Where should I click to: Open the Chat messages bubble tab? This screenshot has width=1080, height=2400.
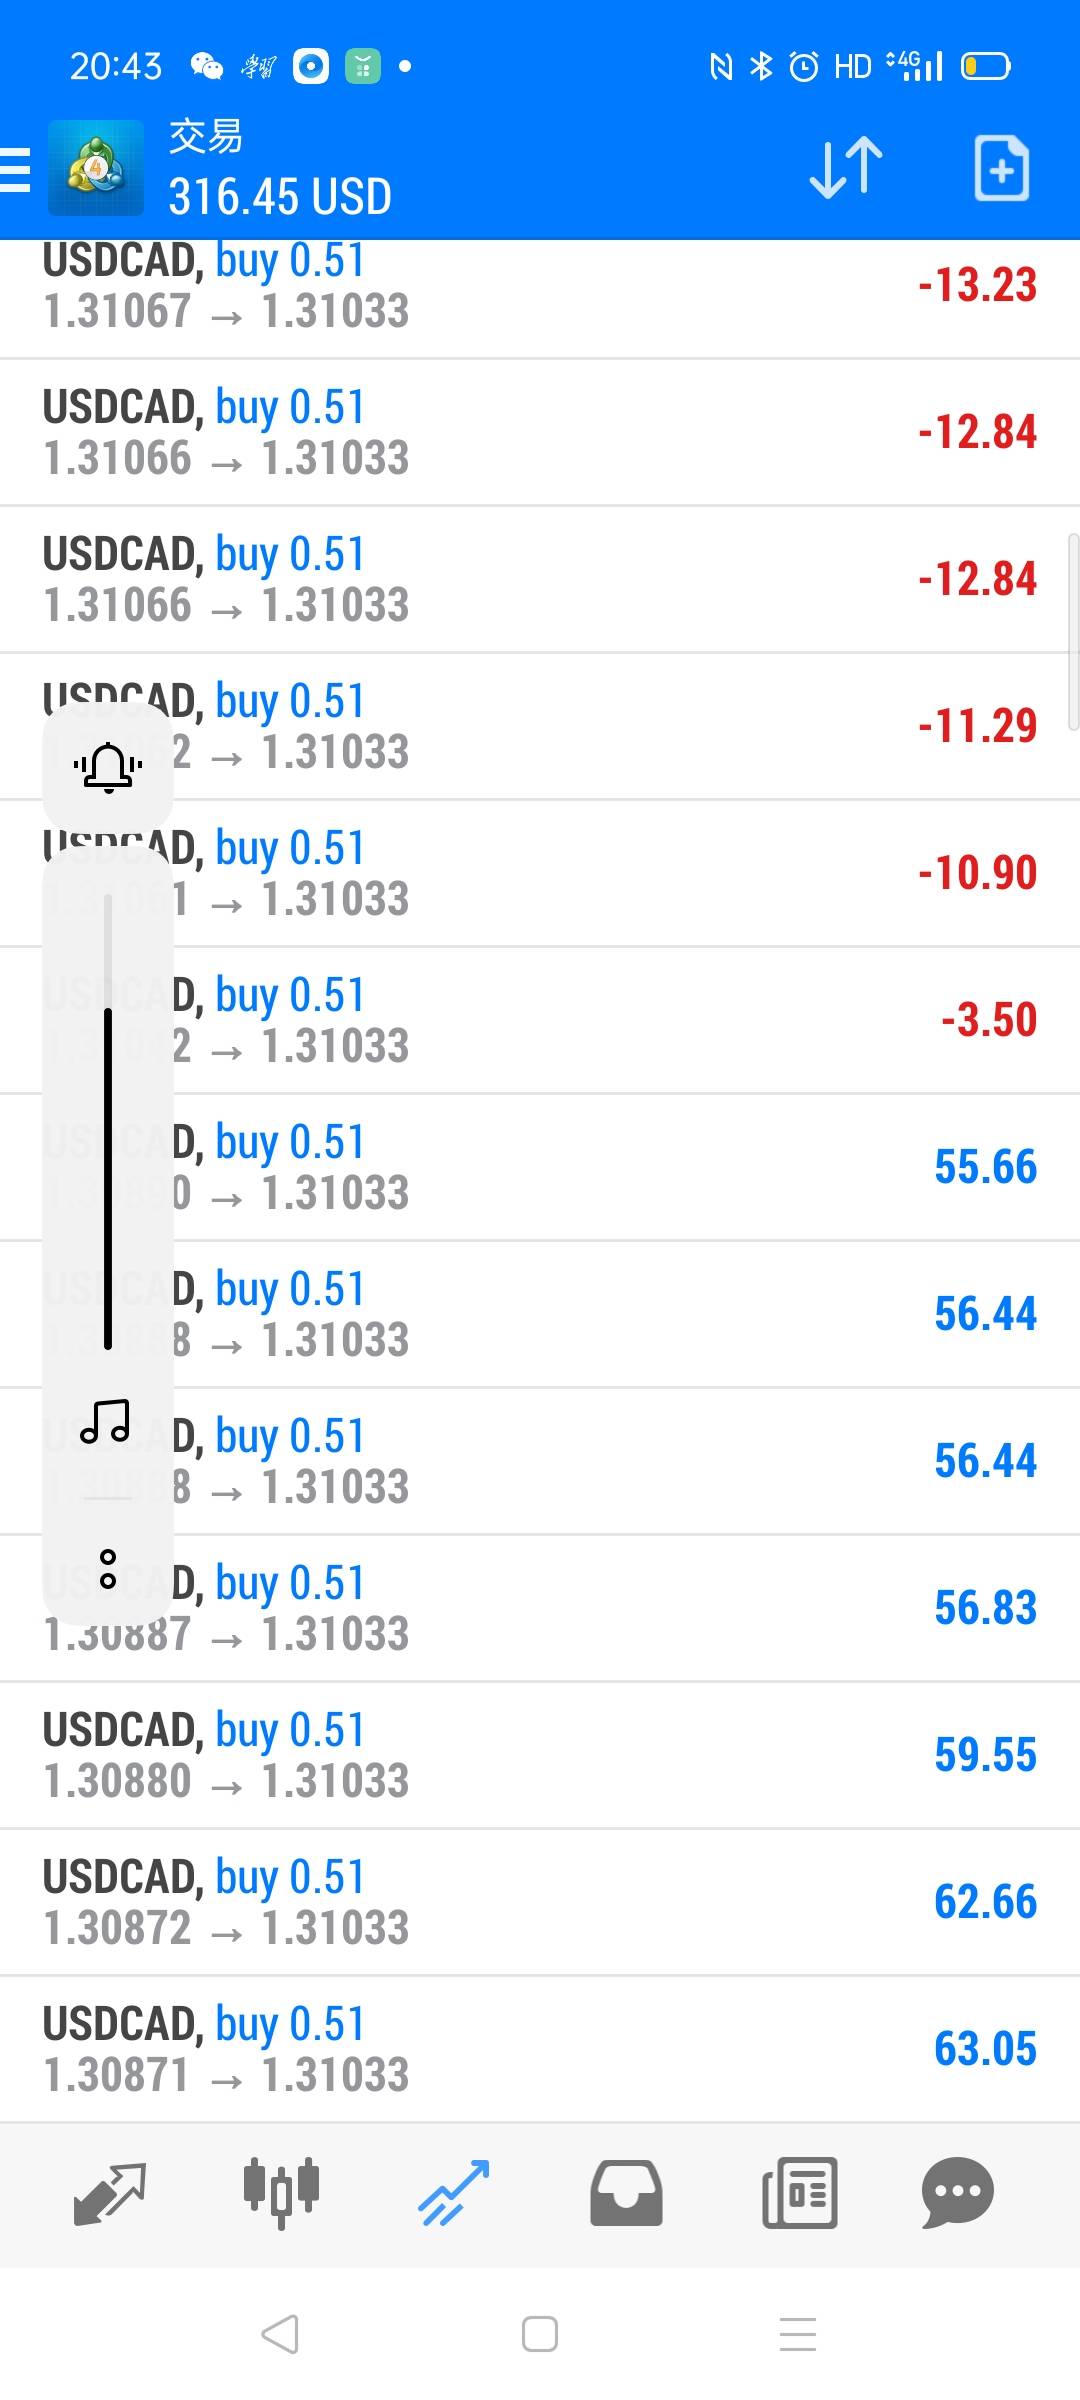click(957, 2192)
